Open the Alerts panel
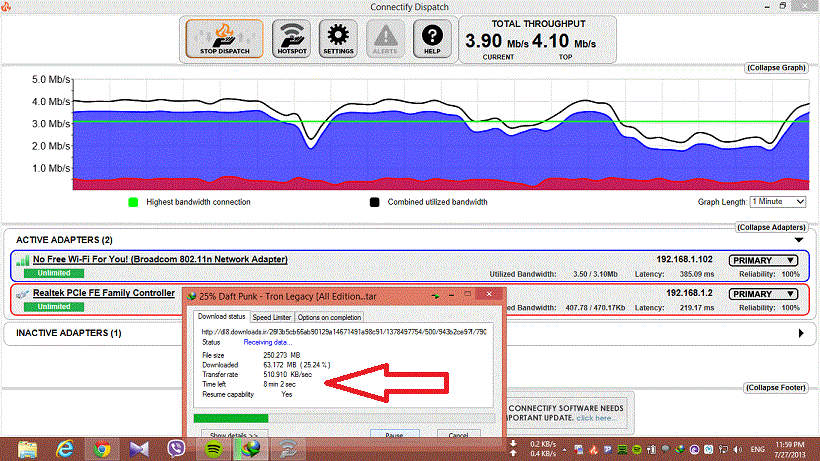Screen dimensions: 820x461 [x=385, y=39]
